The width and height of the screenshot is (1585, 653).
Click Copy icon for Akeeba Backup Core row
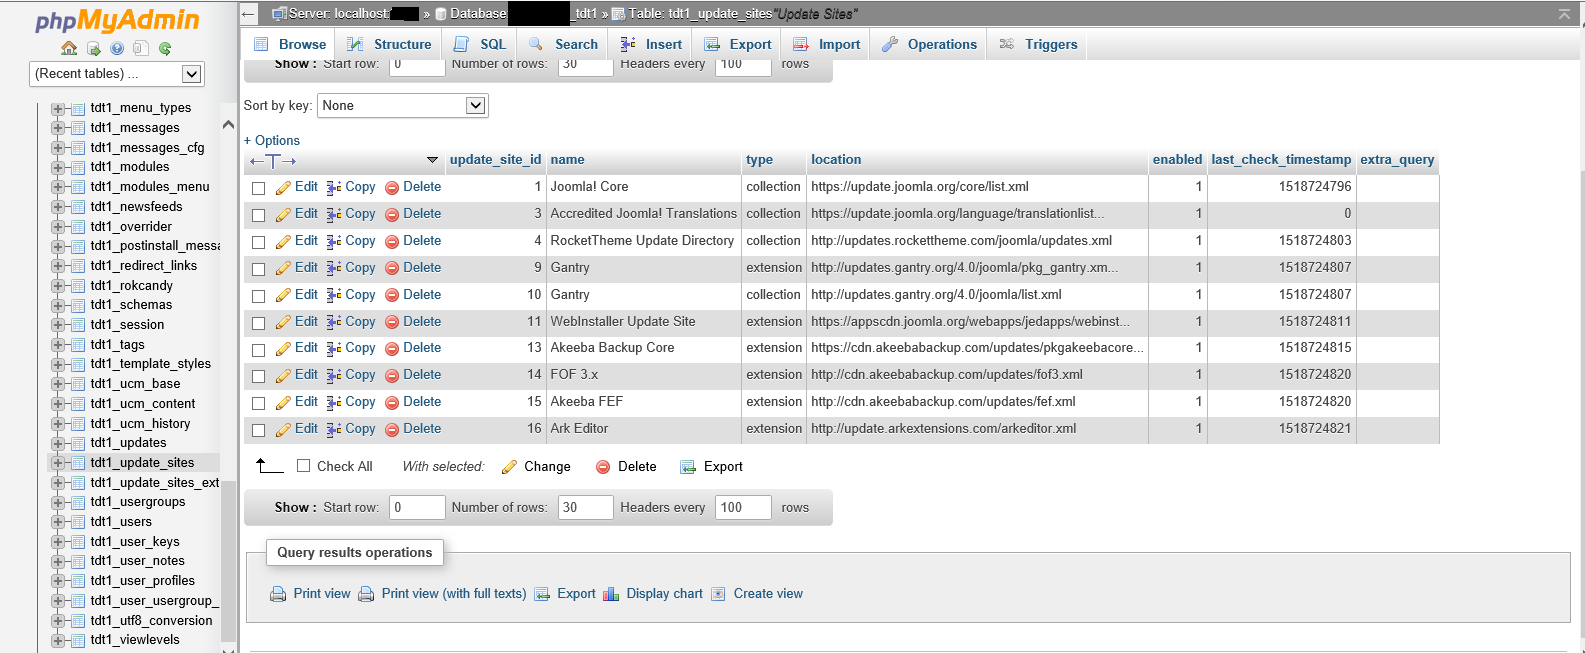point(334,348)
